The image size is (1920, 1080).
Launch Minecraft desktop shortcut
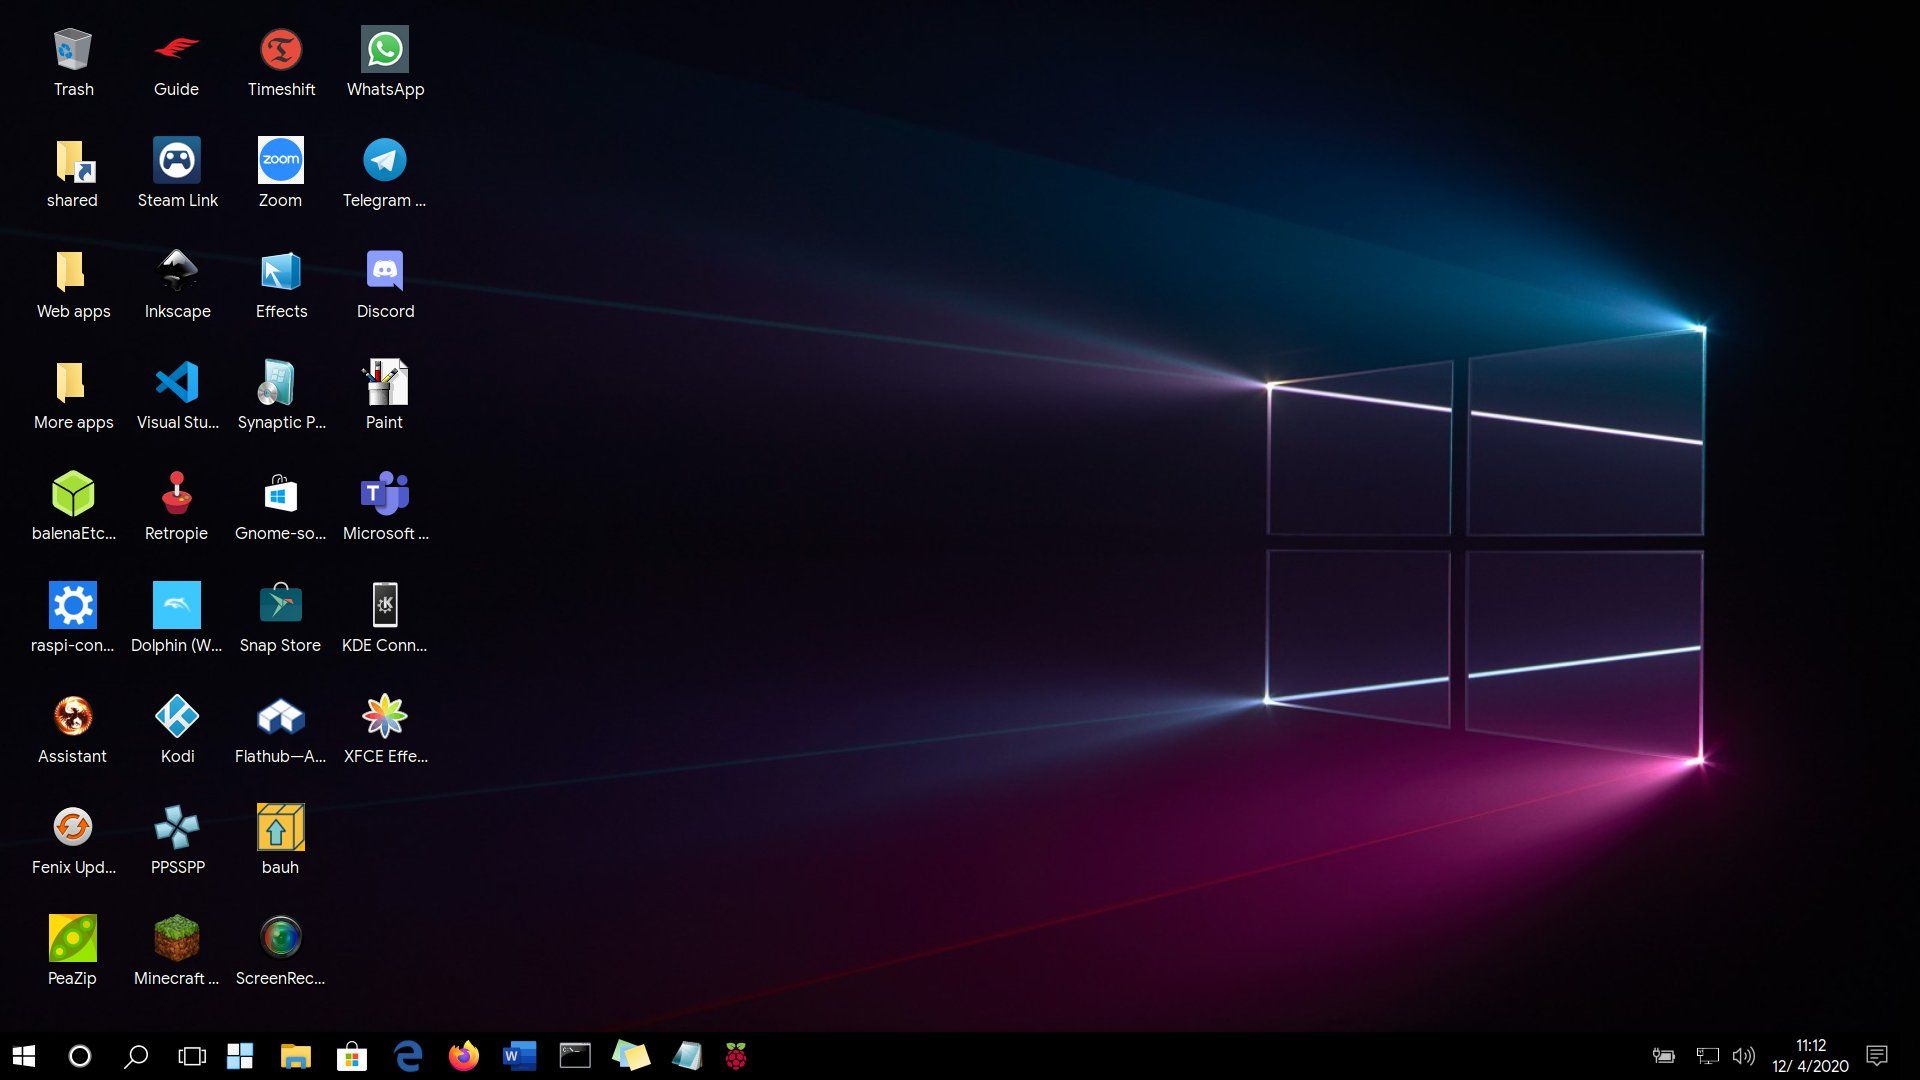pos(177,939)
